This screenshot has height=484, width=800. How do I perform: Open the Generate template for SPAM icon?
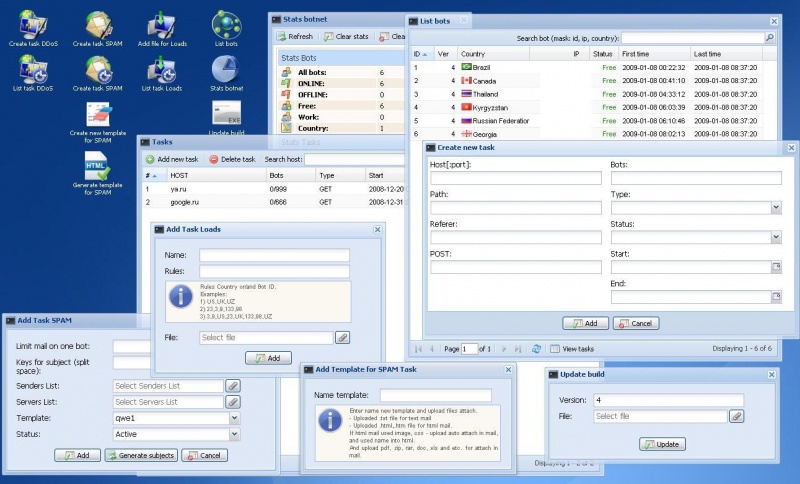coord(97,168)
